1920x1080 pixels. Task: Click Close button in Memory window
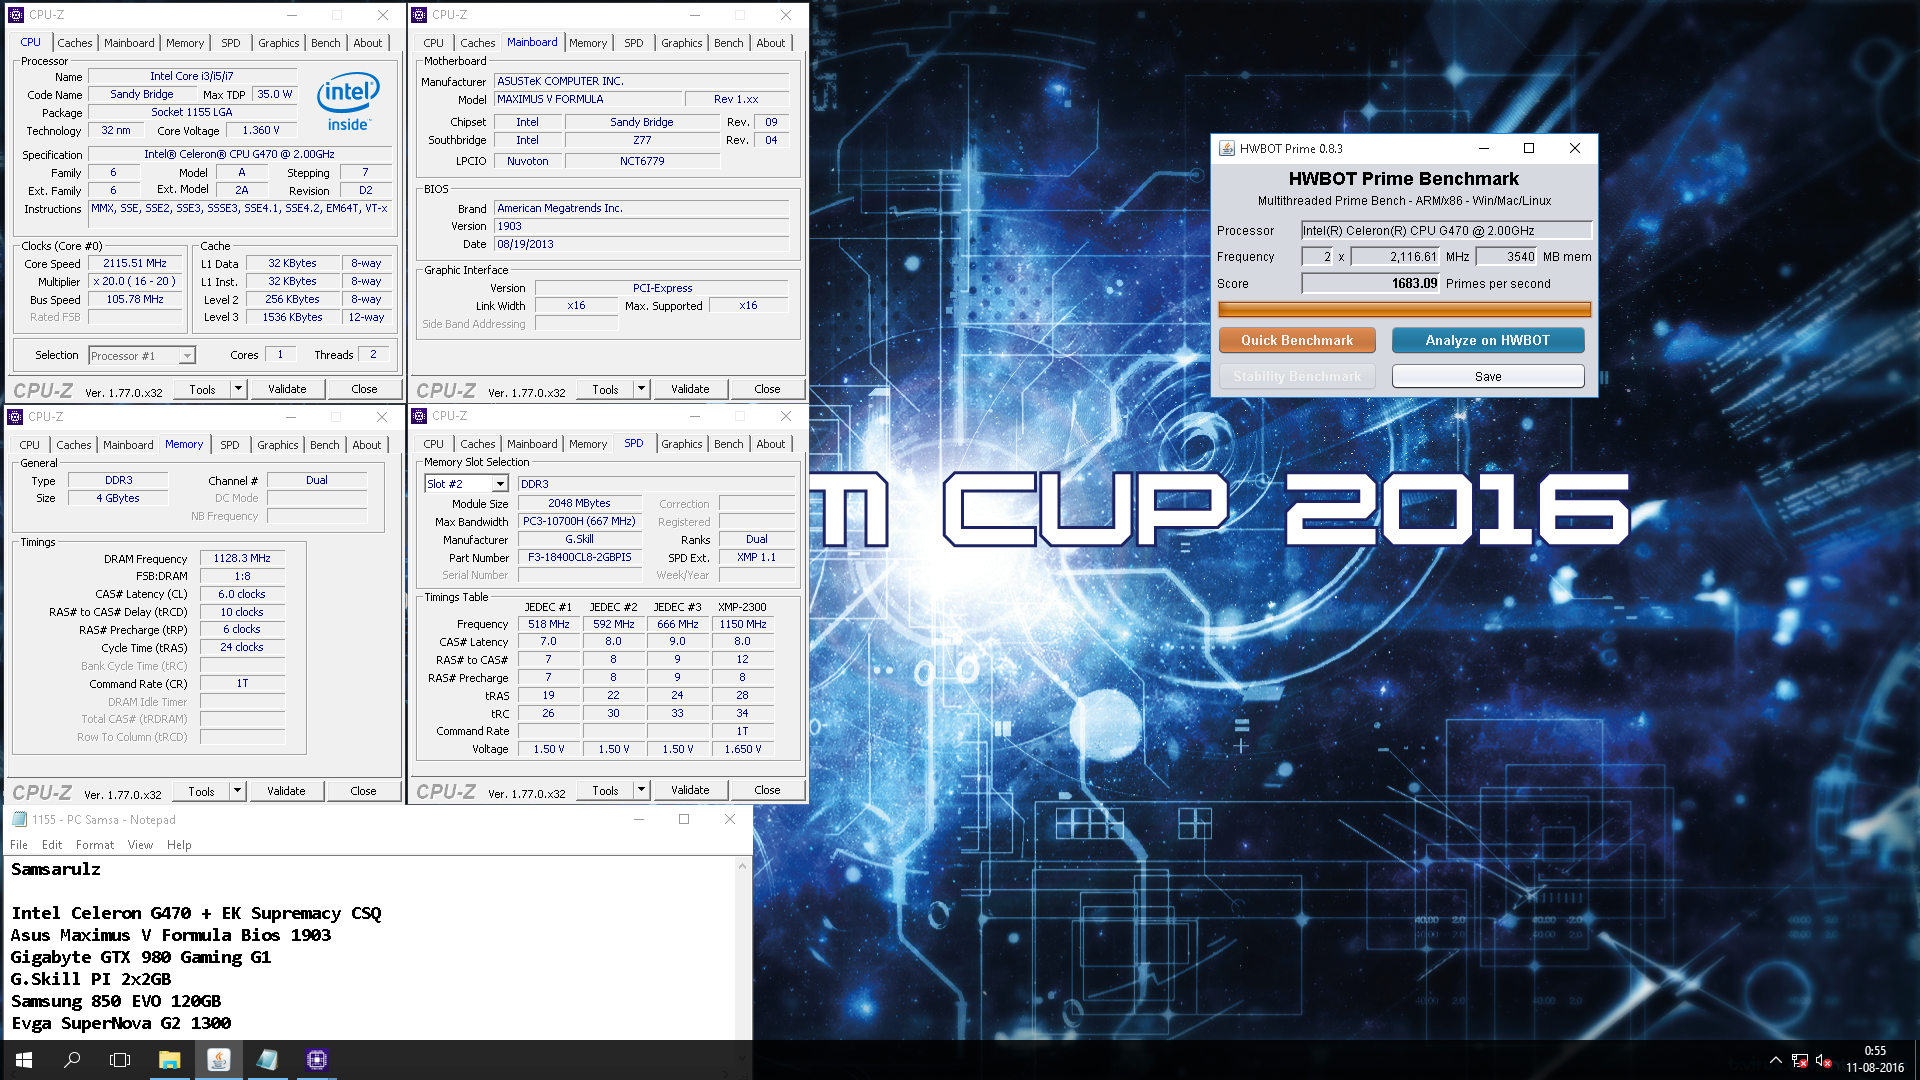pos(363,791)
